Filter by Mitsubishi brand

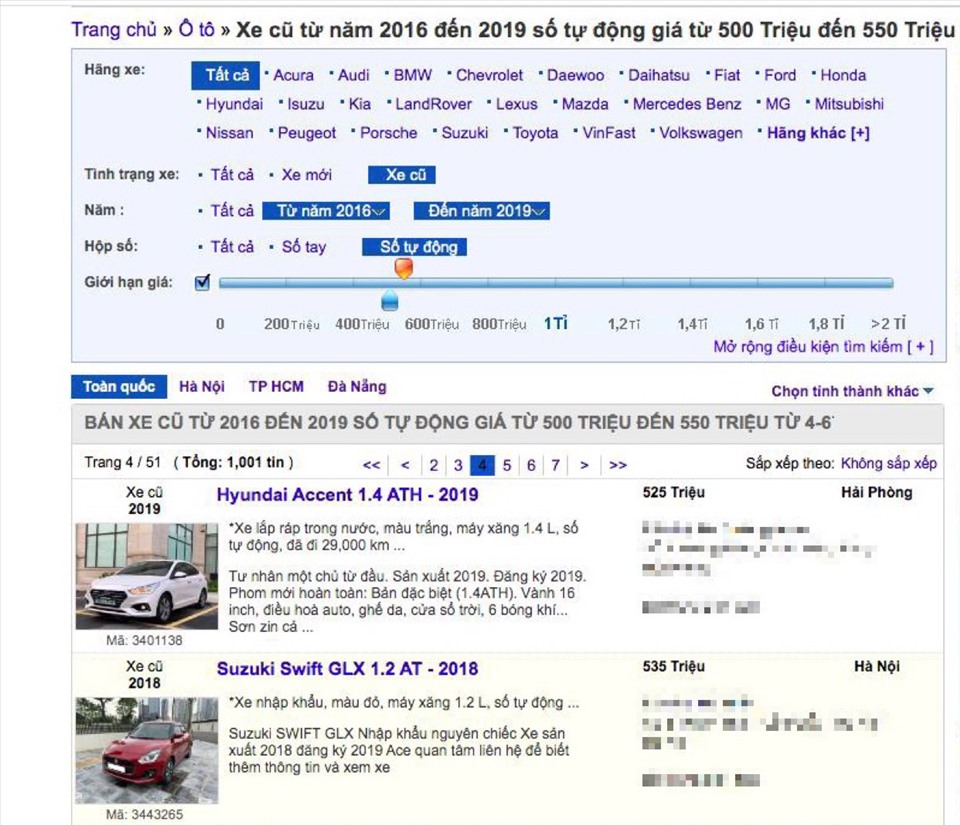pyautogui.click(x=849, y=104)
